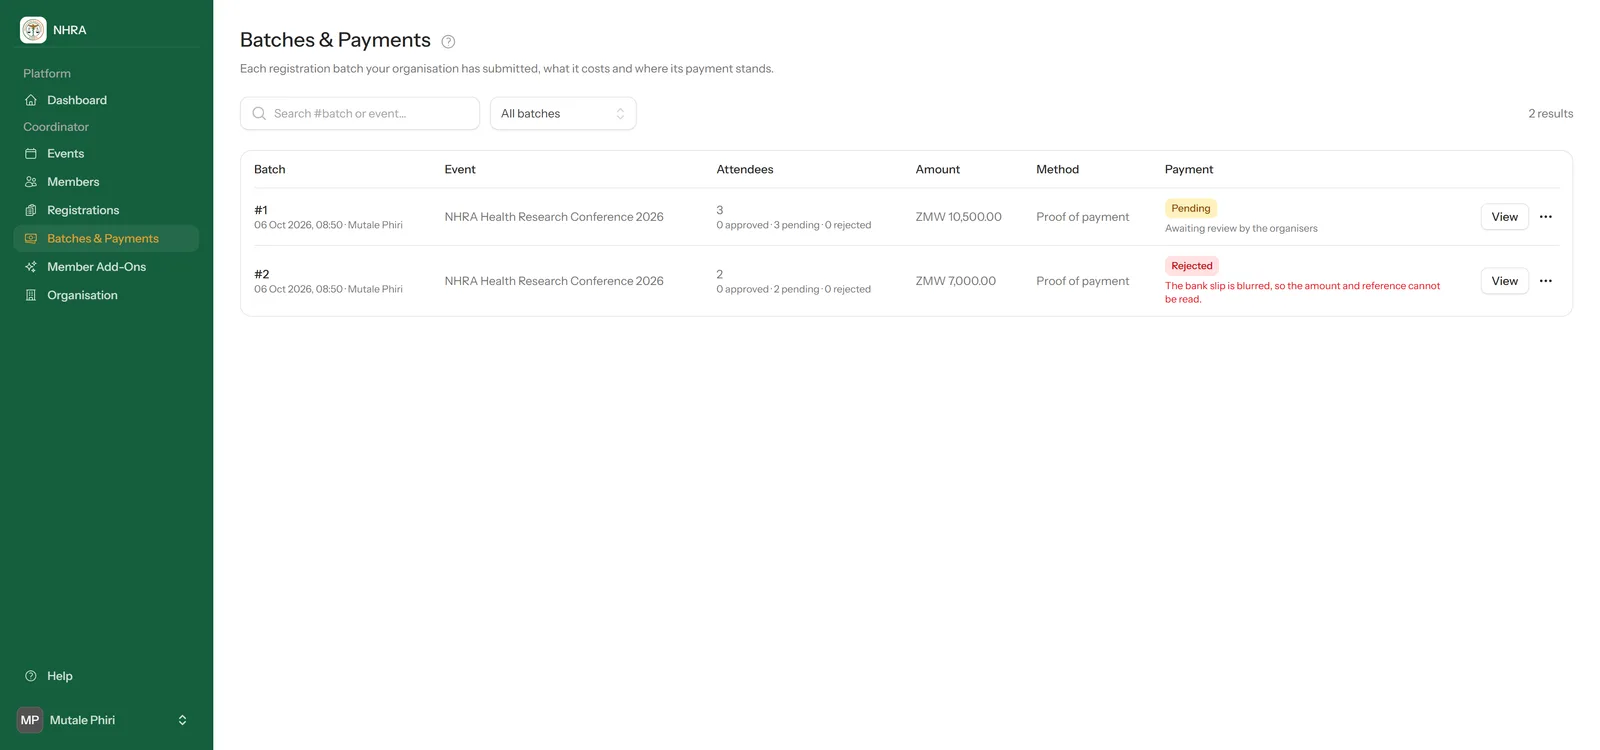
Task: Click the Mutale Phiri name in sidebar footer
Action: click(x=82, y=720)
